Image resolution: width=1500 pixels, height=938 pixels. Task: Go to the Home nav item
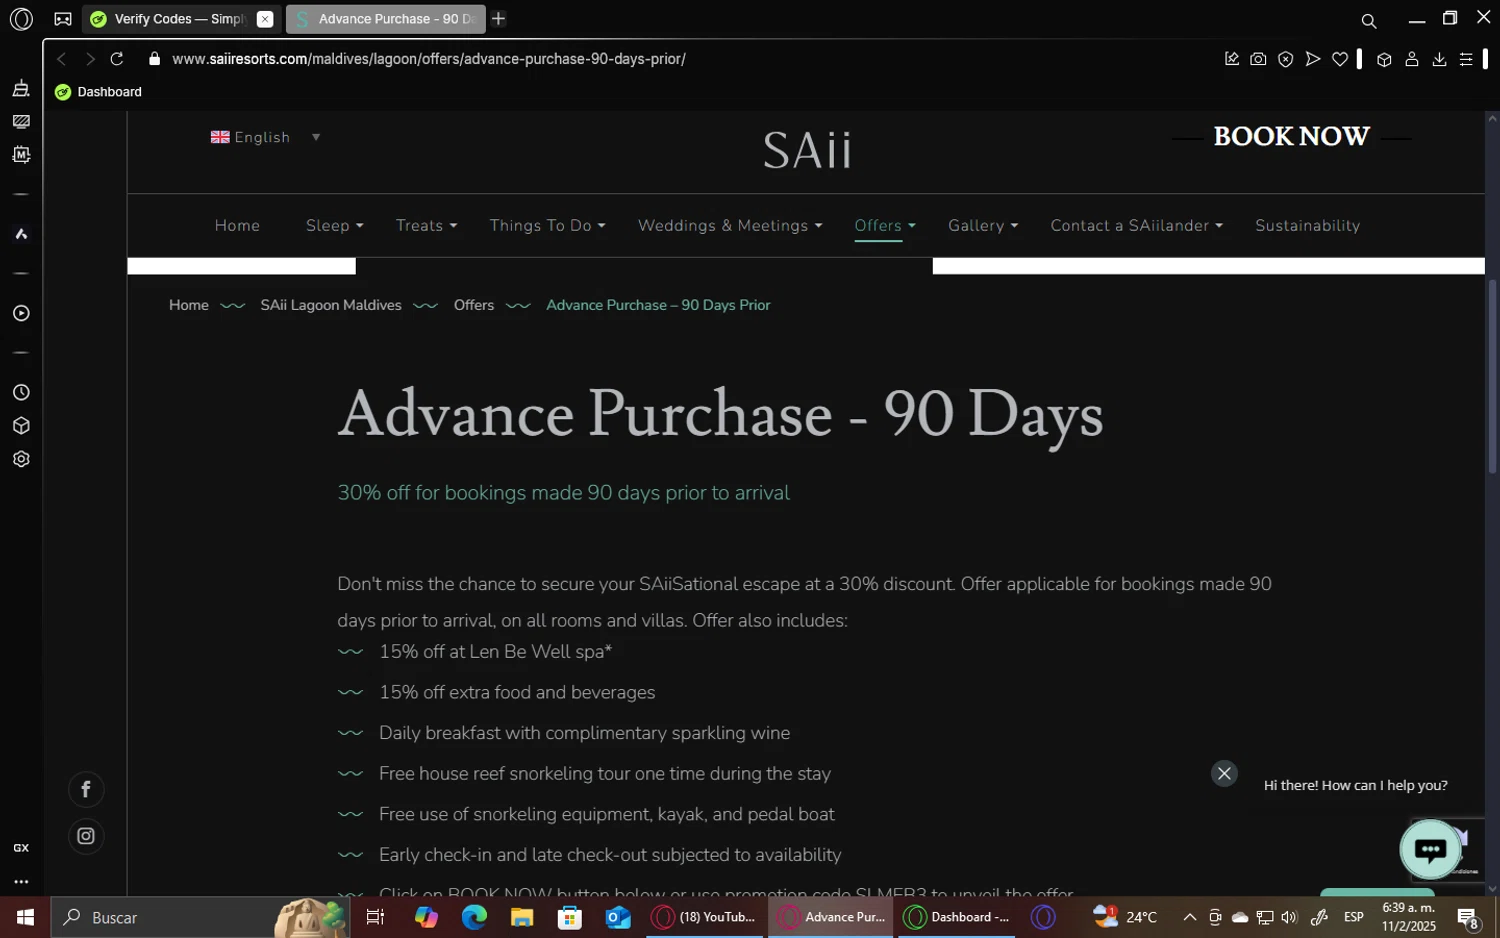tap(237, 226)
